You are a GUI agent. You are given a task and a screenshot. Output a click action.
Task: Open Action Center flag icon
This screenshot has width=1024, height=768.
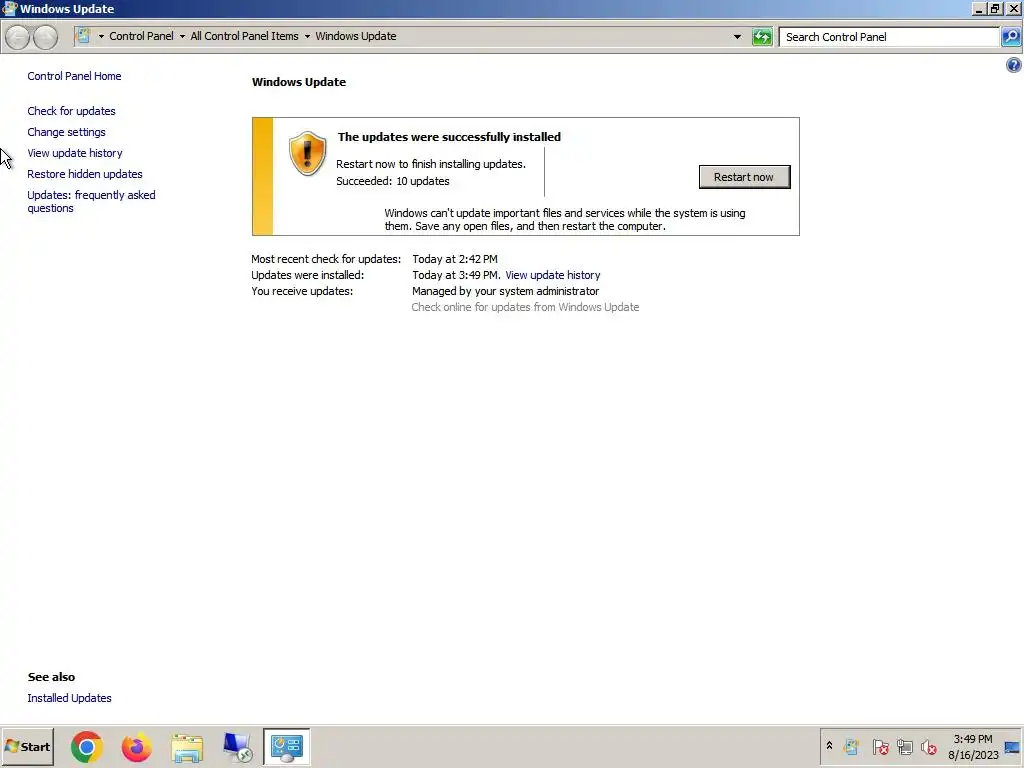click(880, 746)
